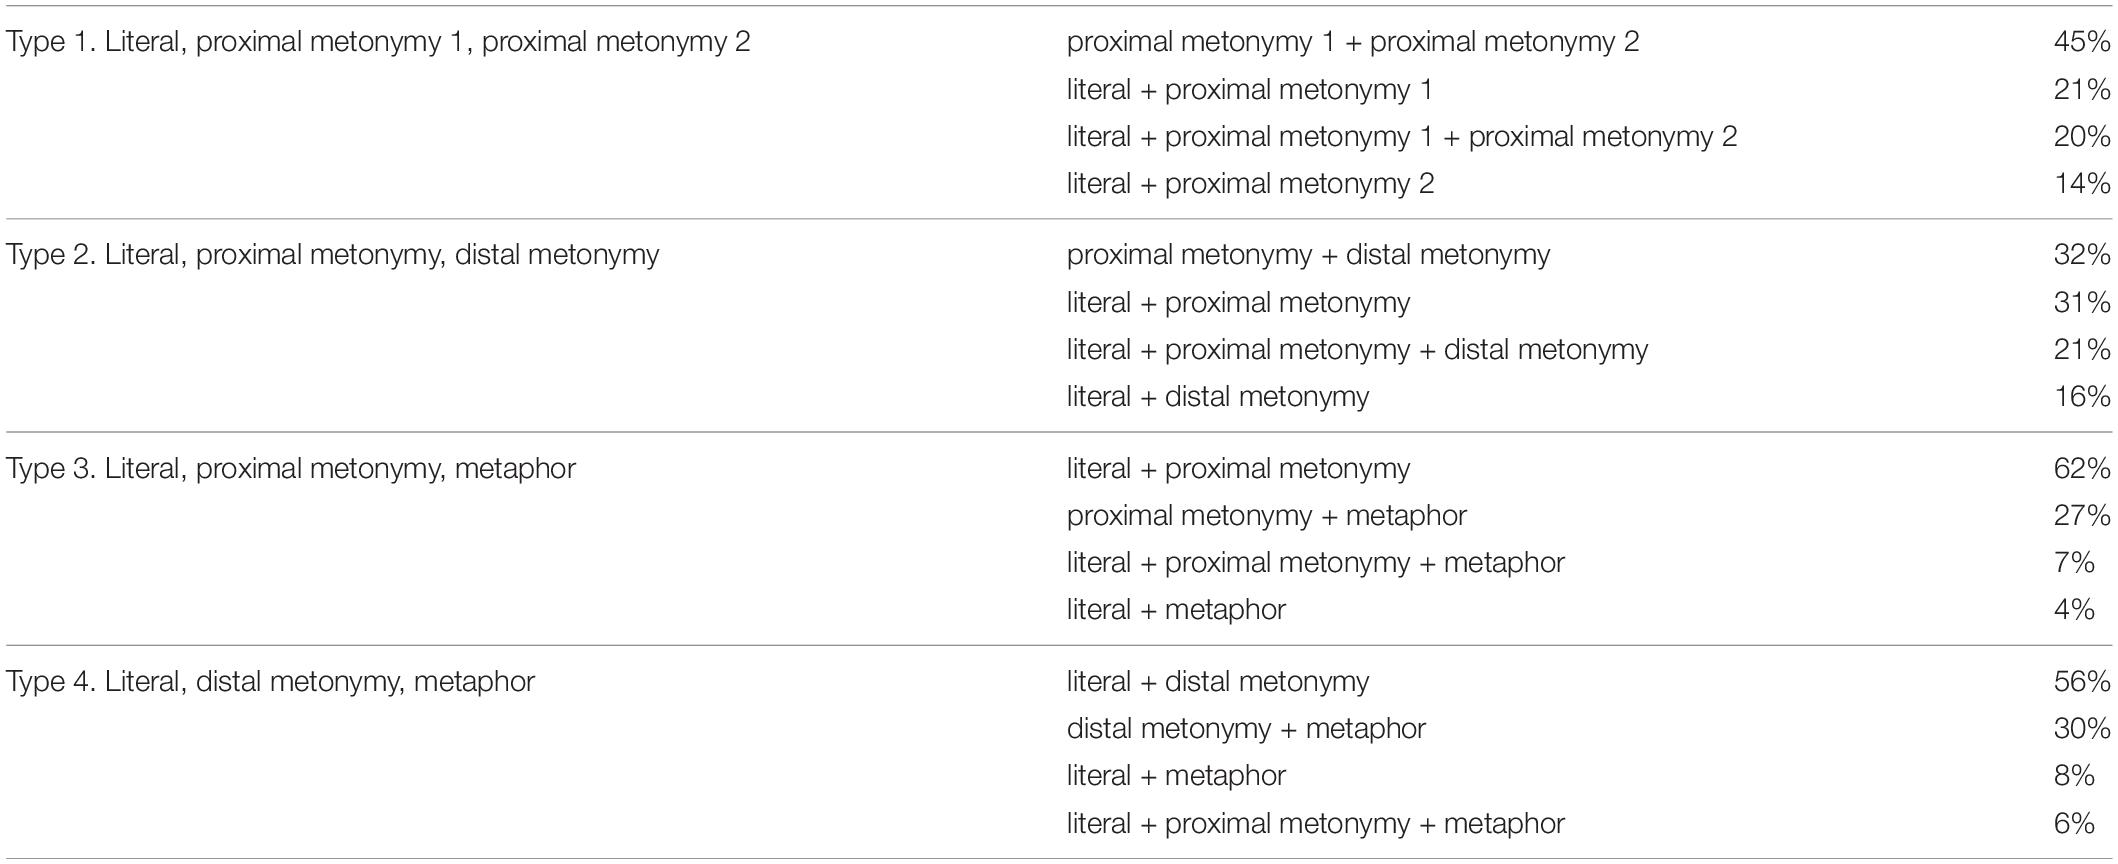Screen dimensions: 2118x864
Task: Select the Type 2 literal, proximal, distal heading
Action: point(333,255)
